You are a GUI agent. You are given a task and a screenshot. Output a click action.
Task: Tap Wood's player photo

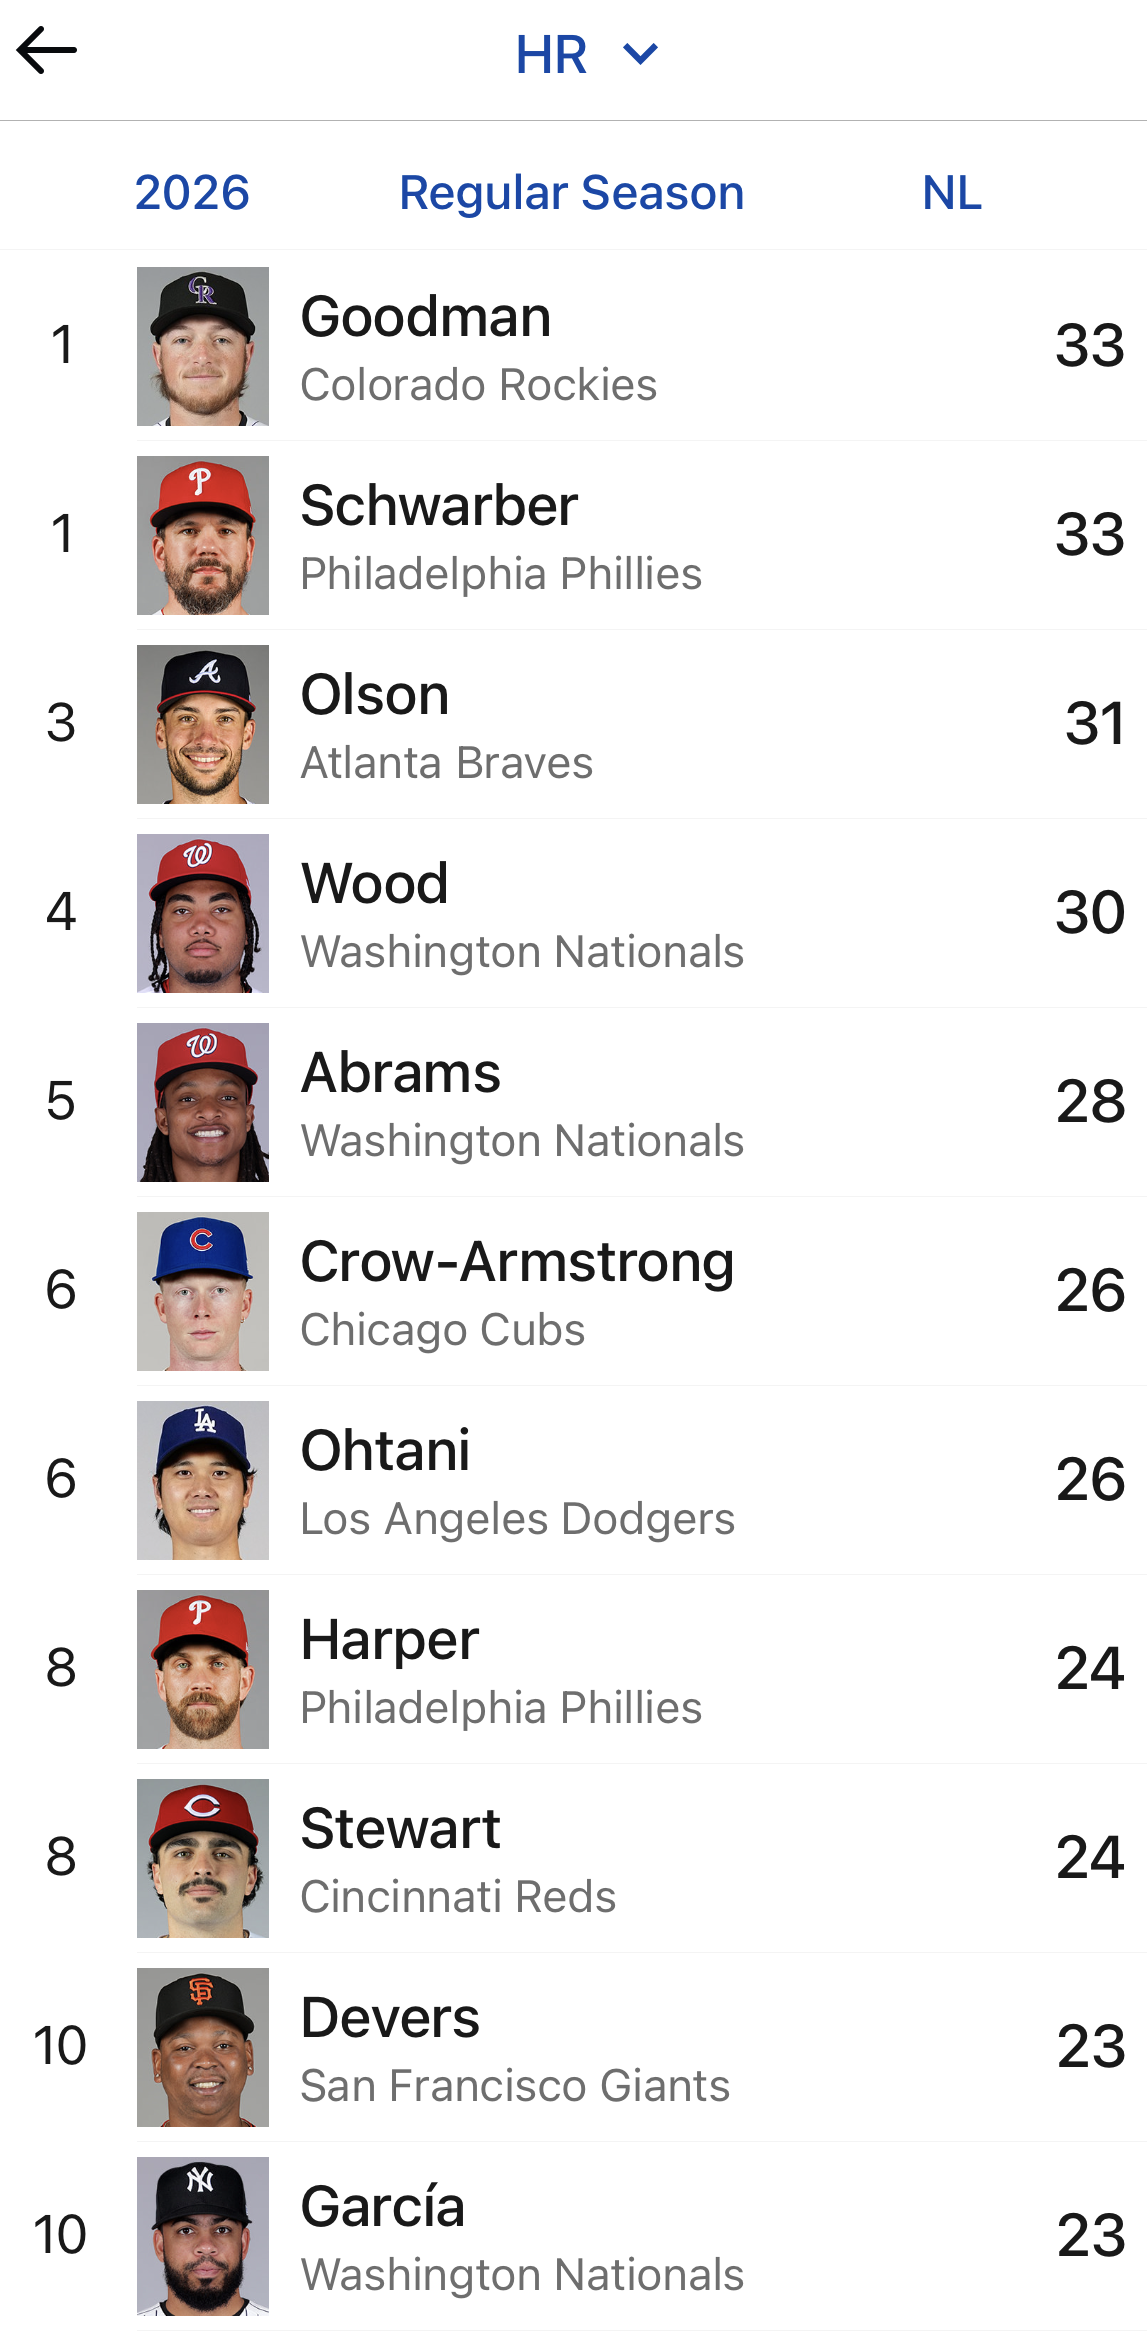click(203, 913)
